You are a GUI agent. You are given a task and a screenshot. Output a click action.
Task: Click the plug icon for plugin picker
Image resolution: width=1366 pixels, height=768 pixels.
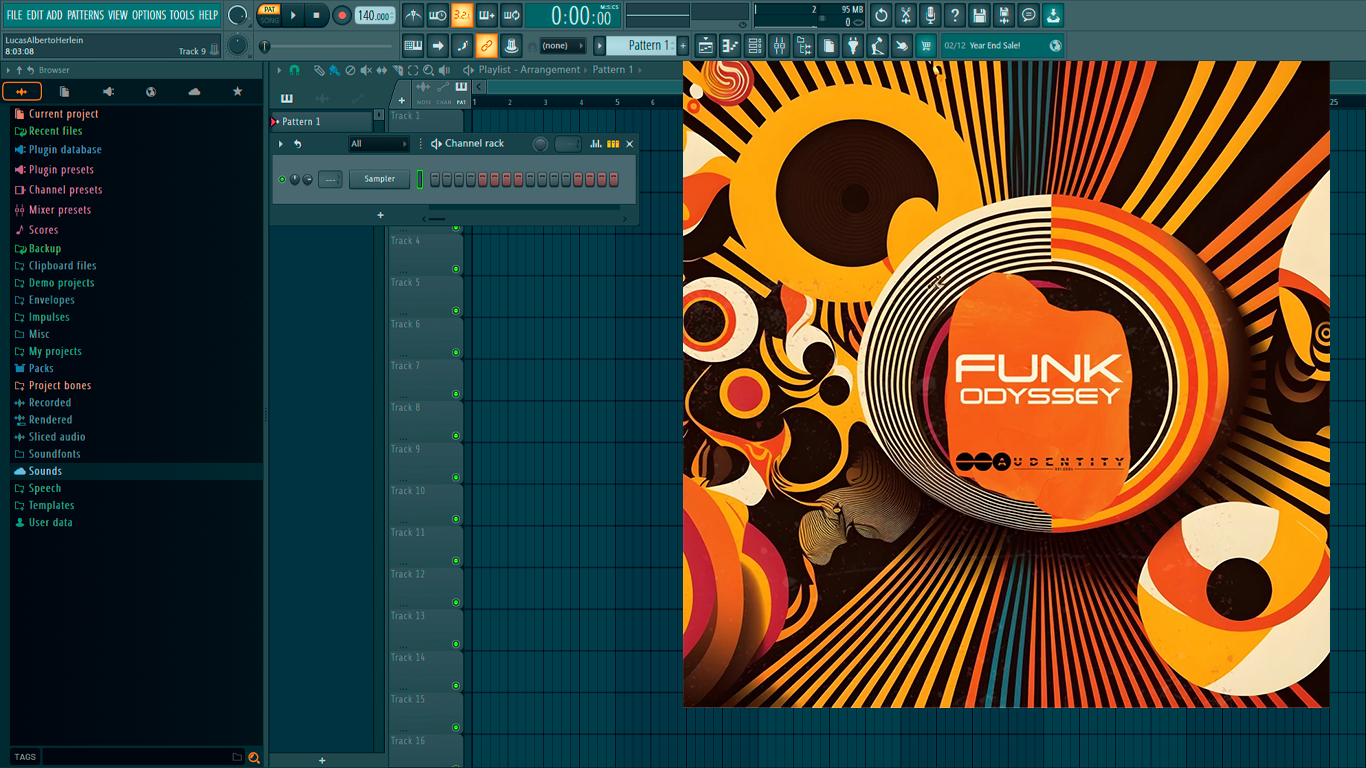tap(853, 45)
